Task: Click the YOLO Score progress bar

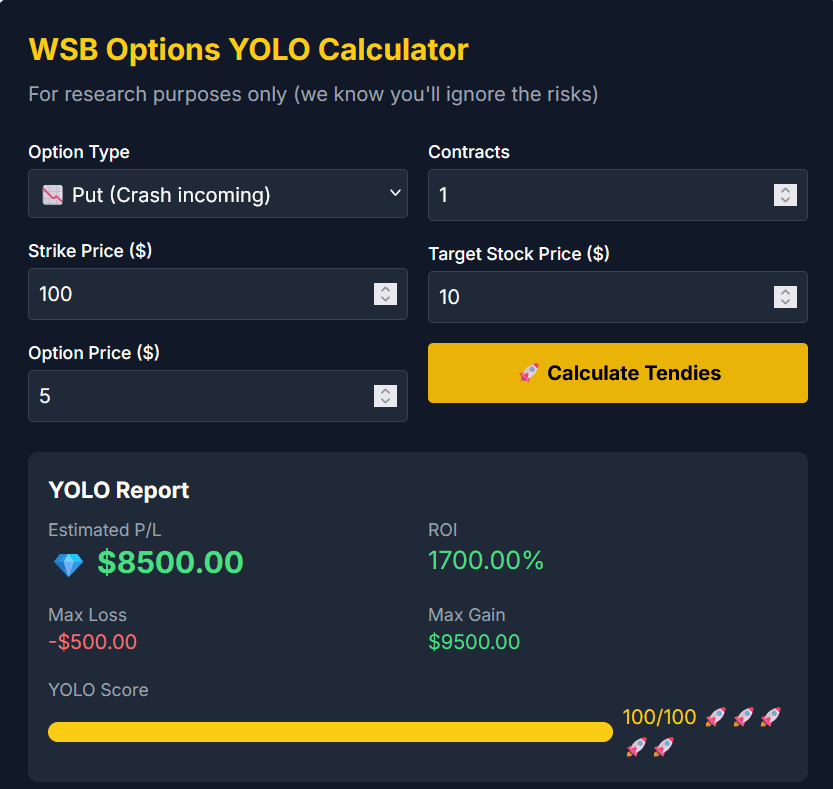Action: 330,732
